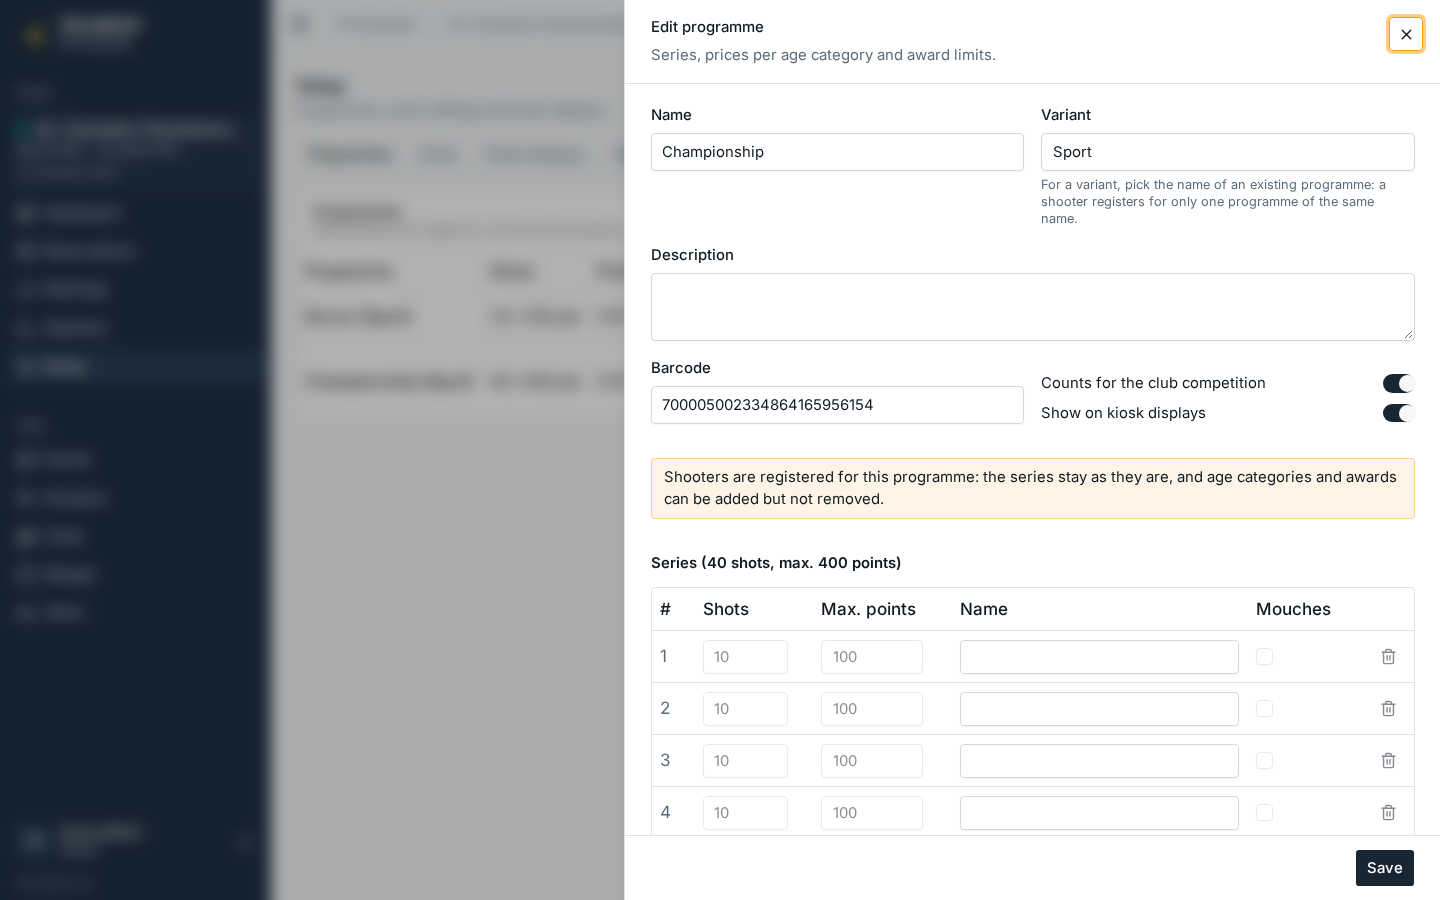Viewport: 1440px width, 900px height.
Task: Focus the Name field containing Championship
Action: pyautogui.click(x=837, y=152)
